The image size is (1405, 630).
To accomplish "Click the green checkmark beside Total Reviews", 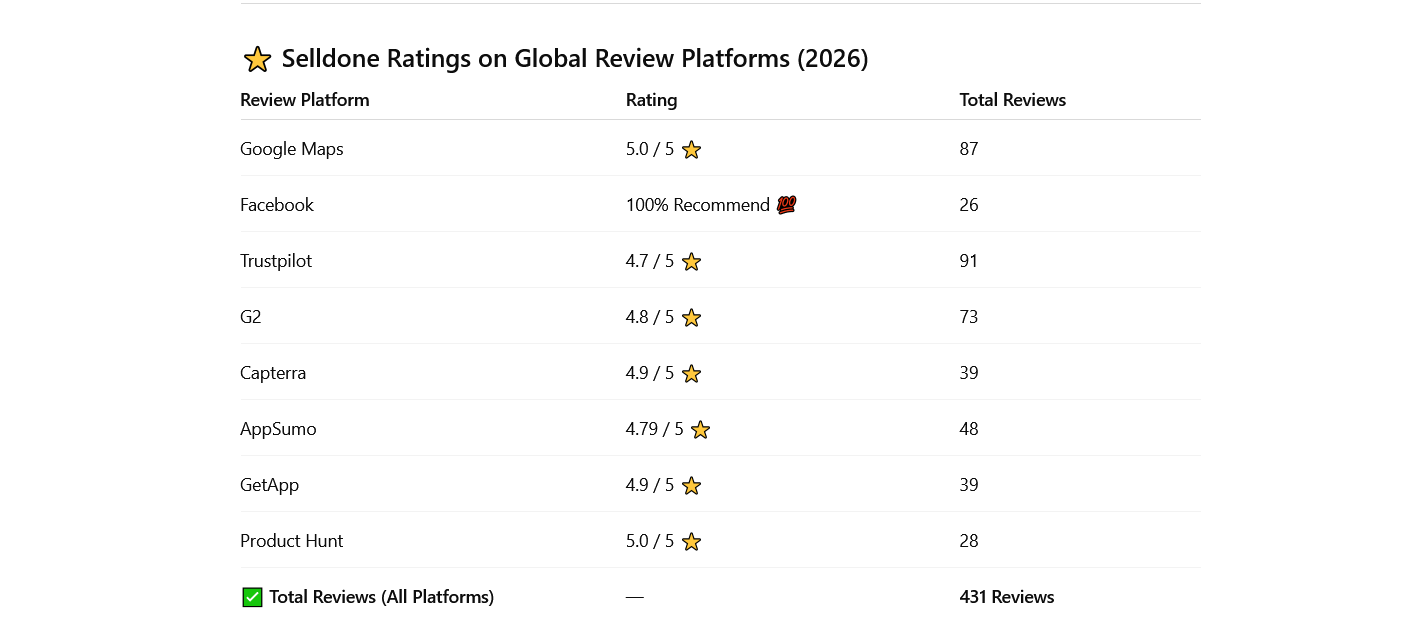I will tap(252, 597).
